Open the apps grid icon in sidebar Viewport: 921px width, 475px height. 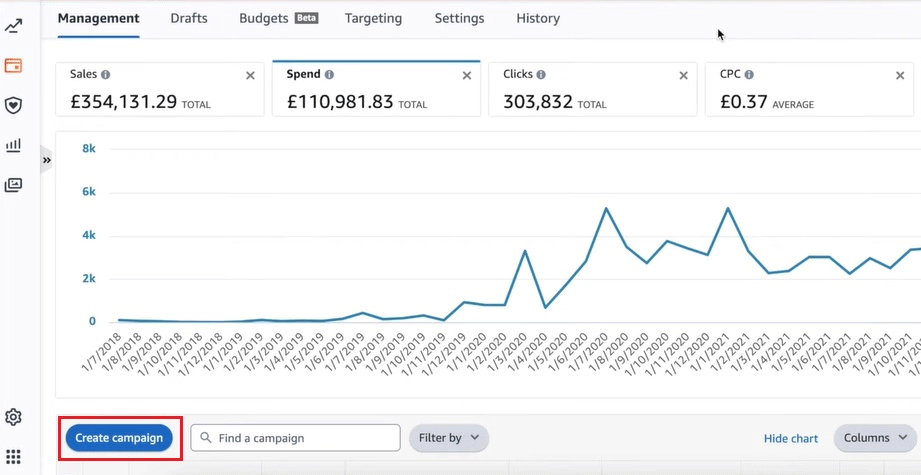click(x=14, y=457)
